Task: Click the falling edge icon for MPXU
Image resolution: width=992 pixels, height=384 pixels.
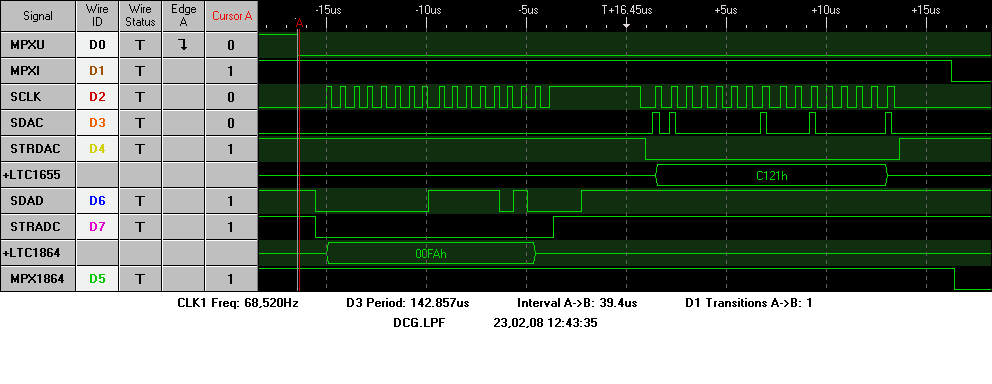Action: (183, 45)
